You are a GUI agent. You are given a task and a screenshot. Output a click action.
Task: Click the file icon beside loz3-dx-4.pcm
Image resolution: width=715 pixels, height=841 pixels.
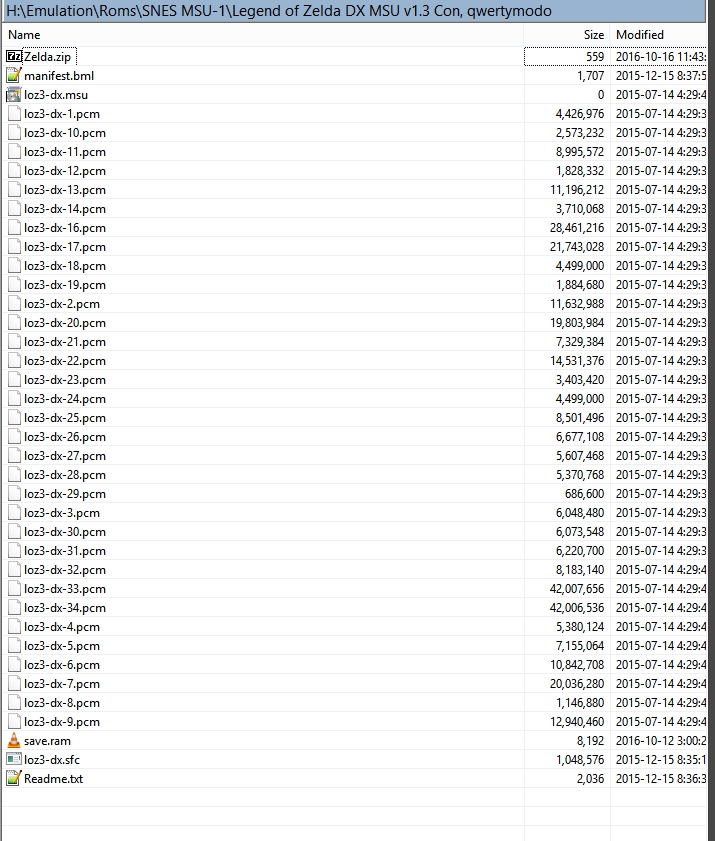(x=14, y=627)
